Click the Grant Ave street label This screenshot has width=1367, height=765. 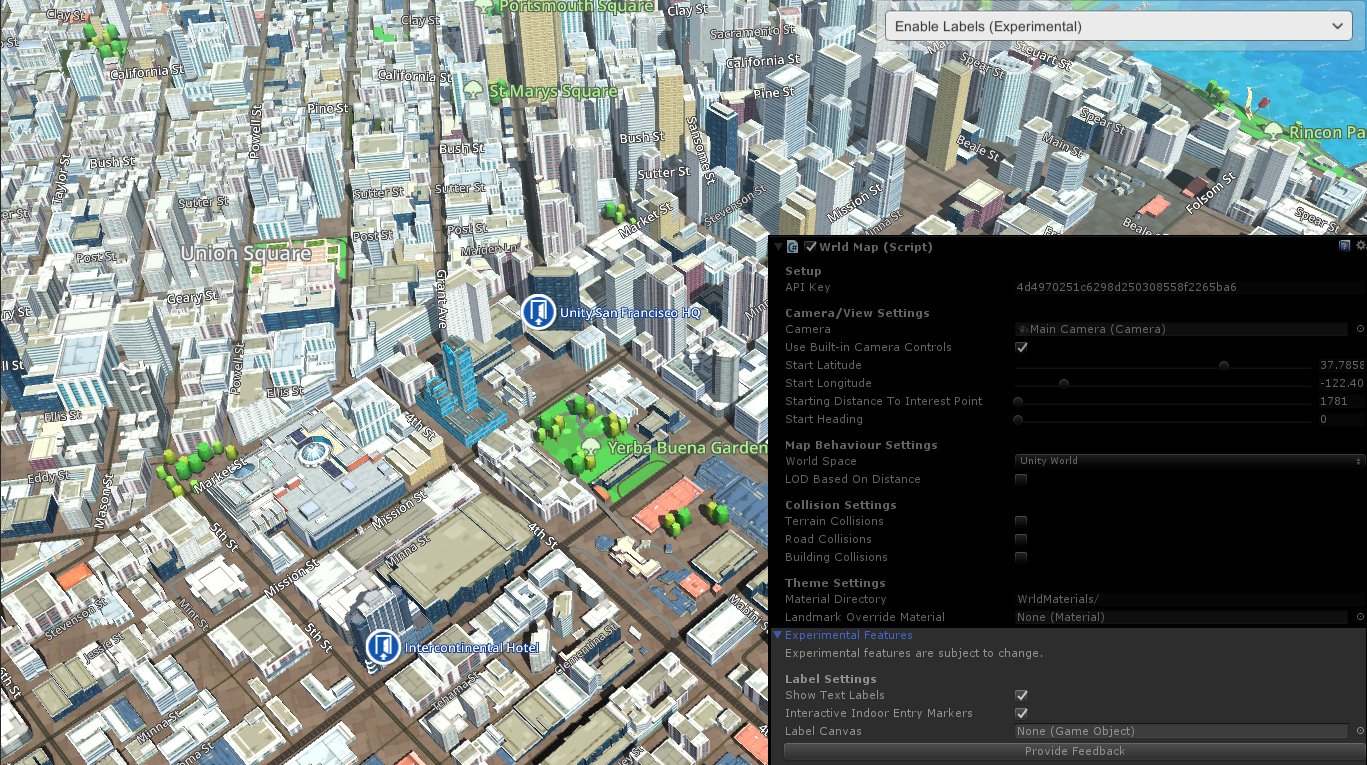pyautogui.click(x=441, y=298)
